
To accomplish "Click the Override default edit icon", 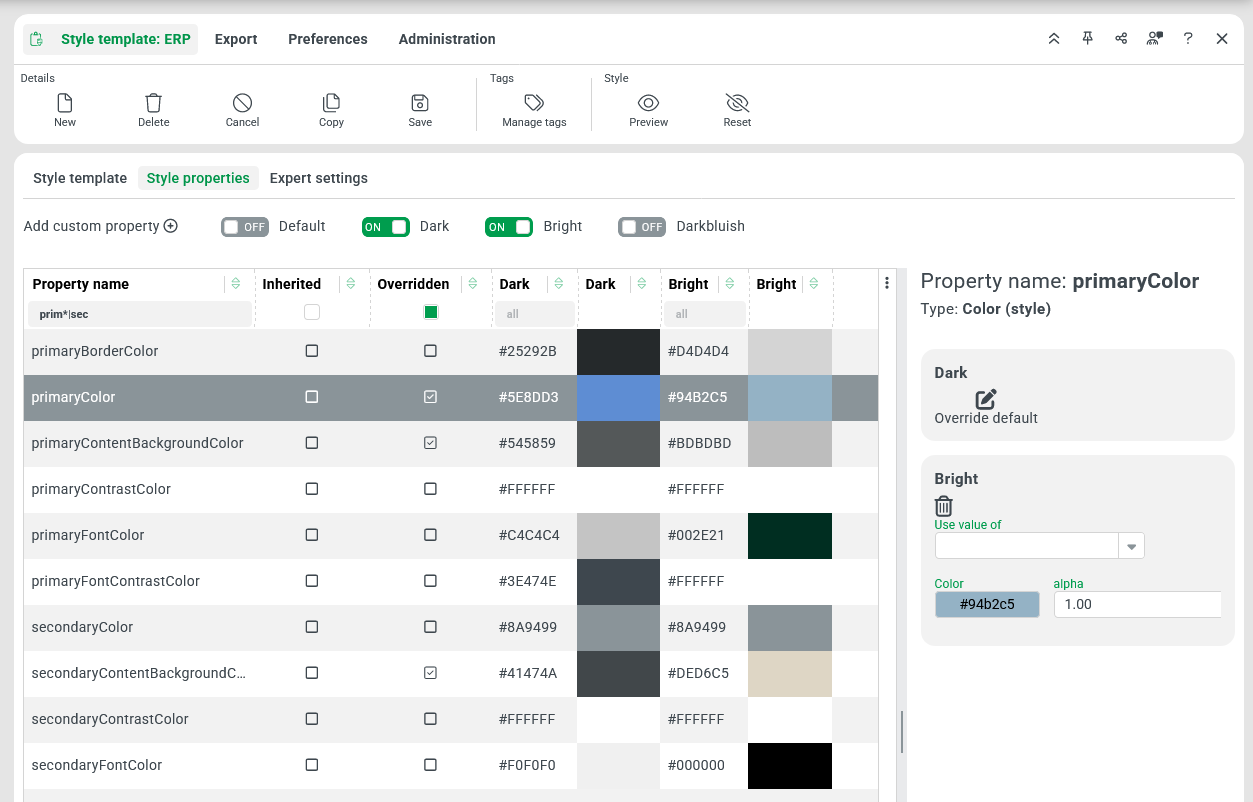I will (986, 399).
